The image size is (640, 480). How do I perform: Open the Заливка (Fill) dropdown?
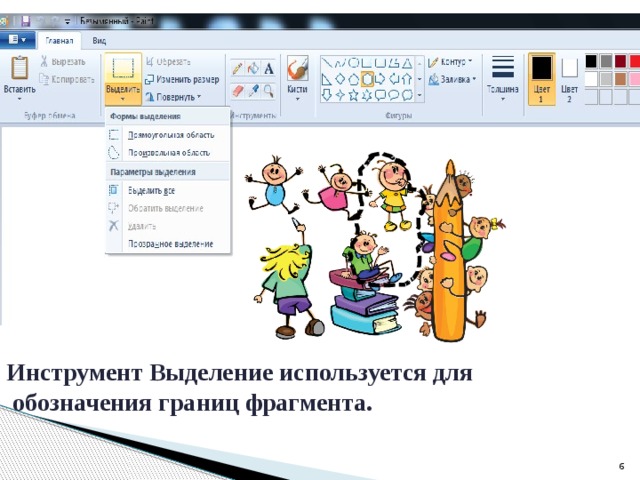click(x=452, y=79)
